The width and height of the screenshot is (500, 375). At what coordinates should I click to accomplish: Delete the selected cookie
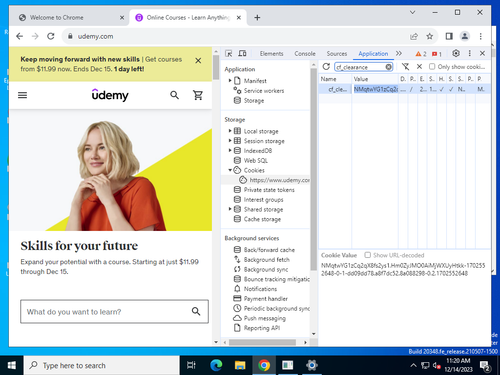click(419, 67)
